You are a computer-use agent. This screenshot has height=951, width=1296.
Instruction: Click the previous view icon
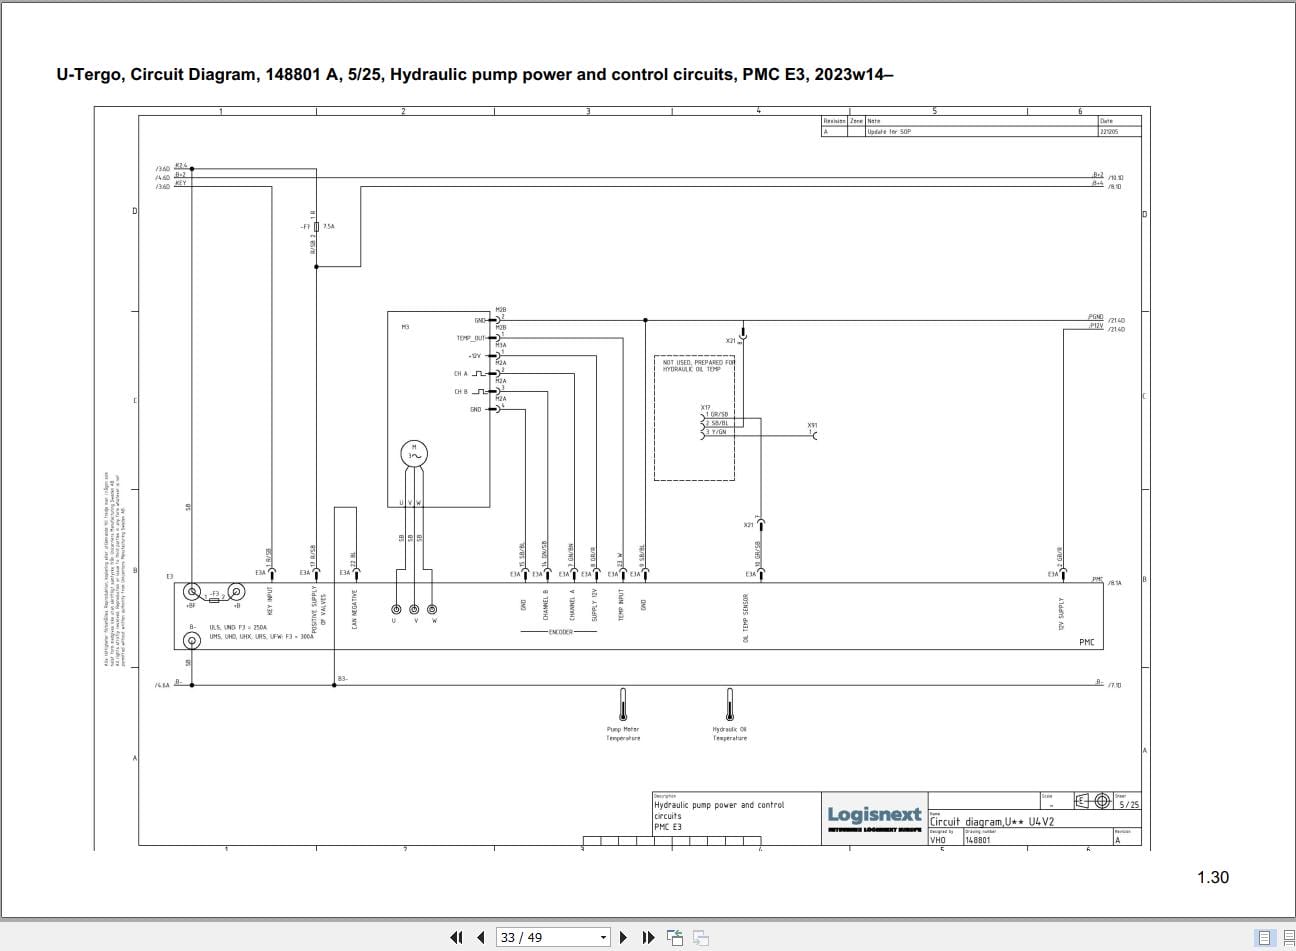pyautogui.click(x=675, y=937)
